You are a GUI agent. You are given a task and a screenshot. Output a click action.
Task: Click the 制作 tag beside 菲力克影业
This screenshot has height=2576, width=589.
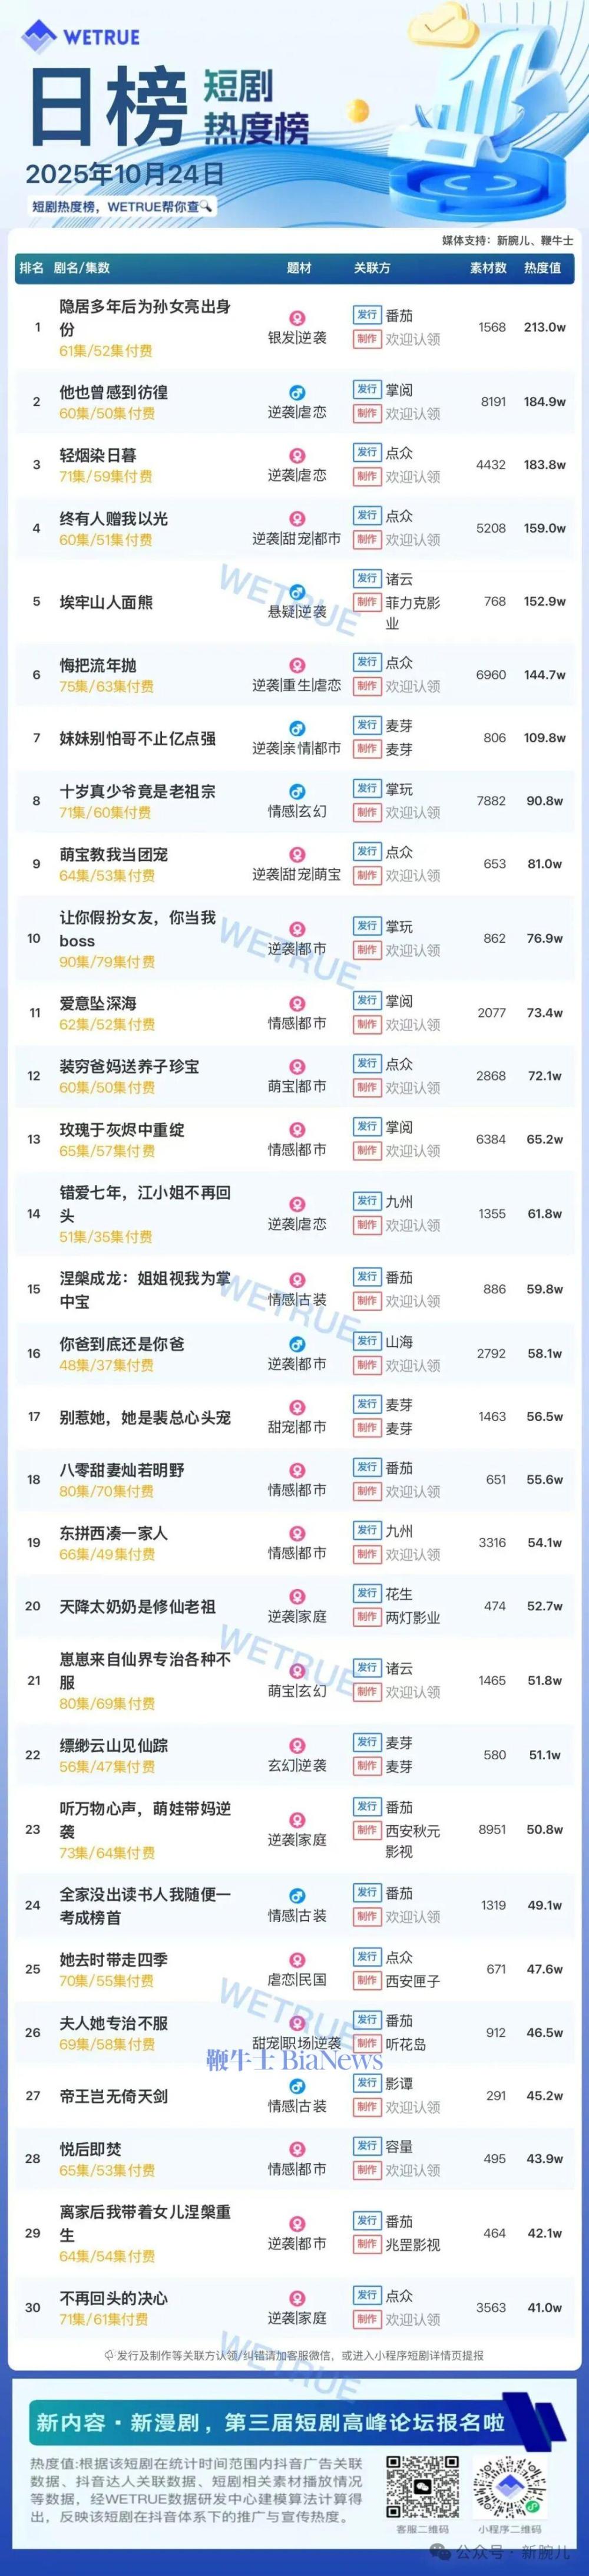[367, 602]
